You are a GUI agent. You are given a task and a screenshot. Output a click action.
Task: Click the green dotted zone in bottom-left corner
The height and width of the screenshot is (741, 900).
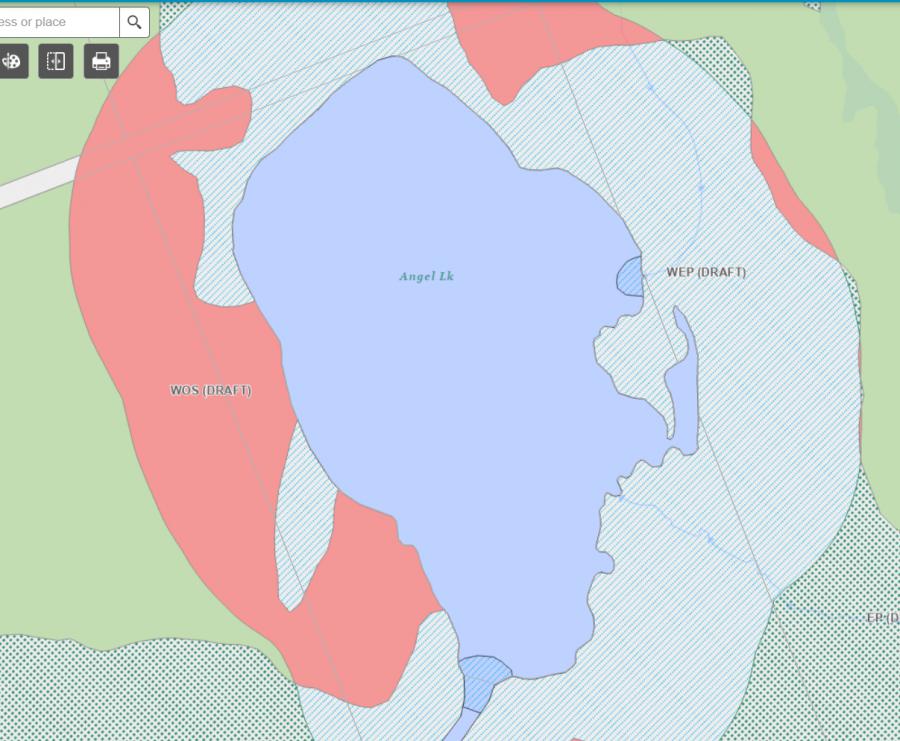click(x=100, y=690)
